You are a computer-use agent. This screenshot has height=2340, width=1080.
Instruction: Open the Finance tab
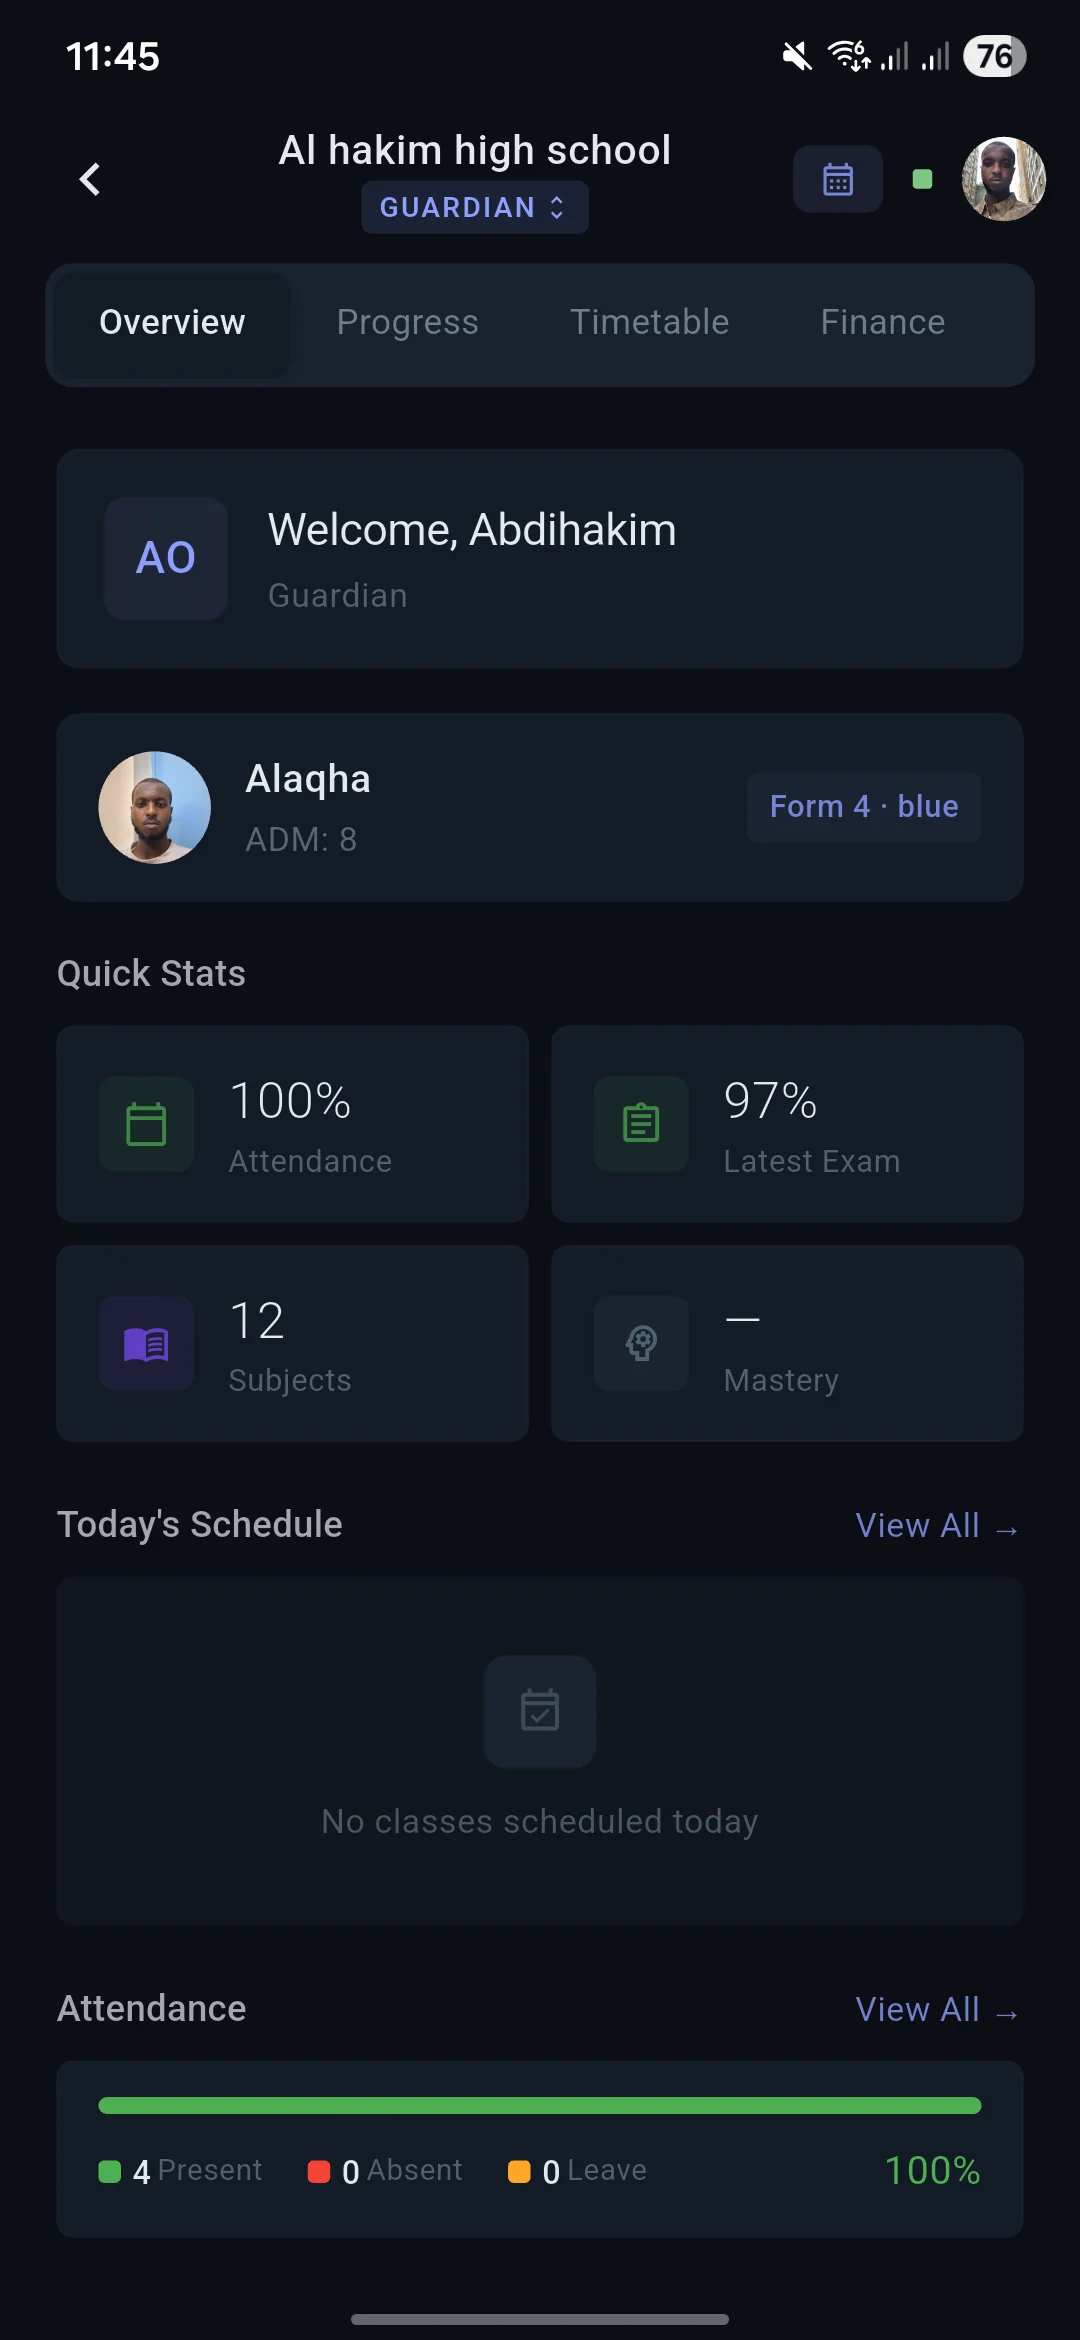point(881,322)
